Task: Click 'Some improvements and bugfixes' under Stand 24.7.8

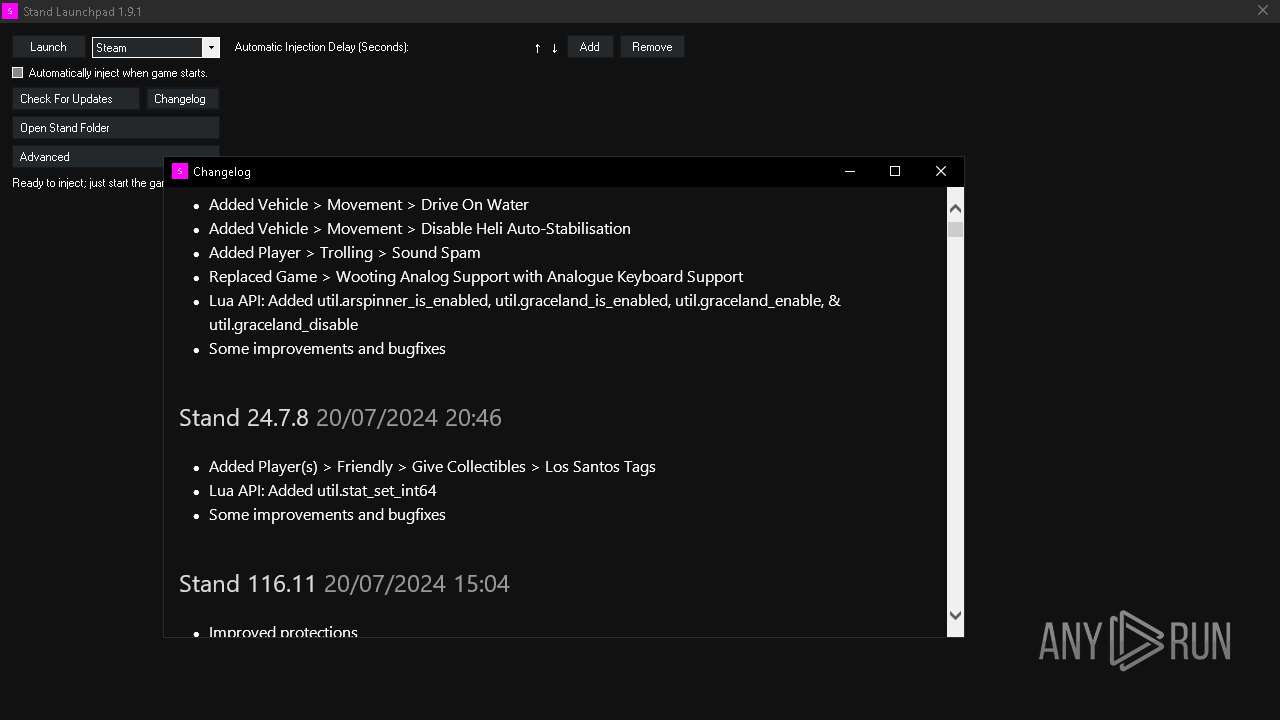Action: point(327,515)
